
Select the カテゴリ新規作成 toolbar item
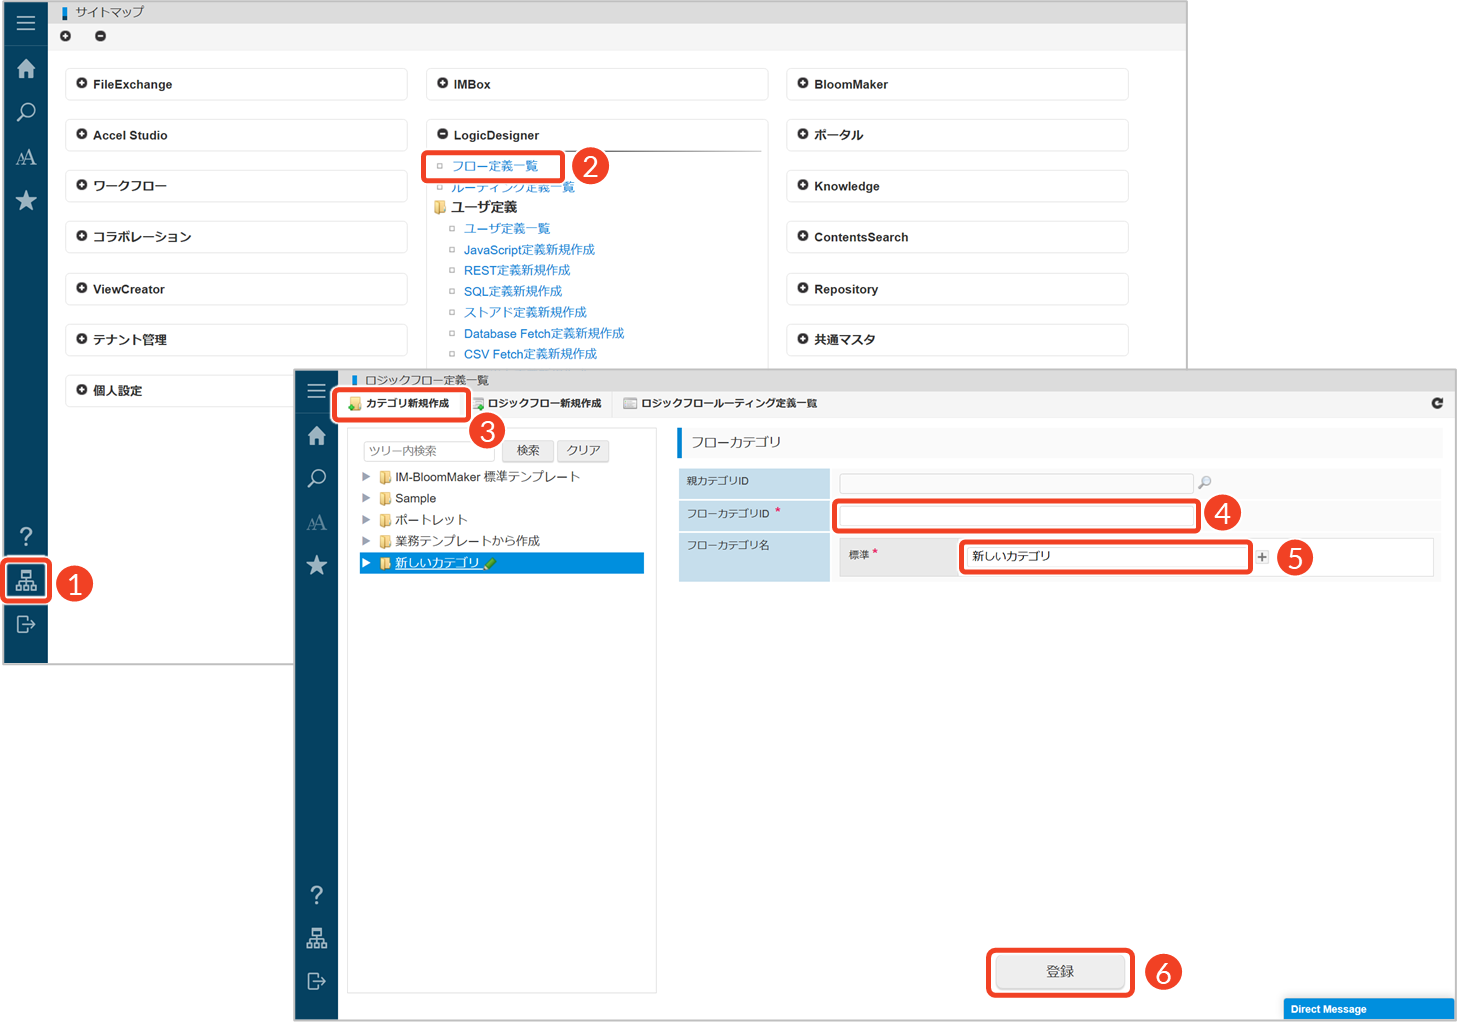pyautogui.click(x=401, y=403)
